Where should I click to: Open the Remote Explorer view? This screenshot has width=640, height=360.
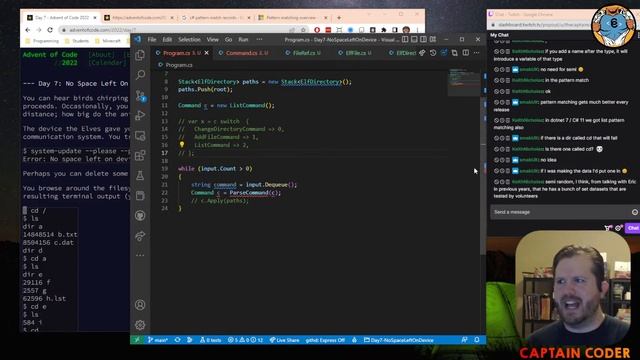tap(140, 136)
